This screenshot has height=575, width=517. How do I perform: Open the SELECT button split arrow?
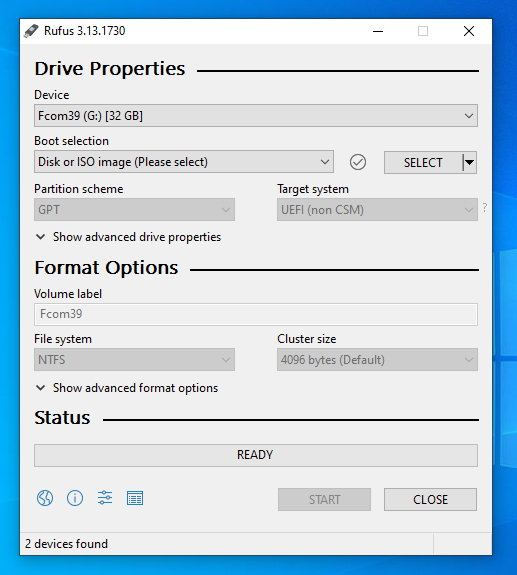(x=469, y=162)
